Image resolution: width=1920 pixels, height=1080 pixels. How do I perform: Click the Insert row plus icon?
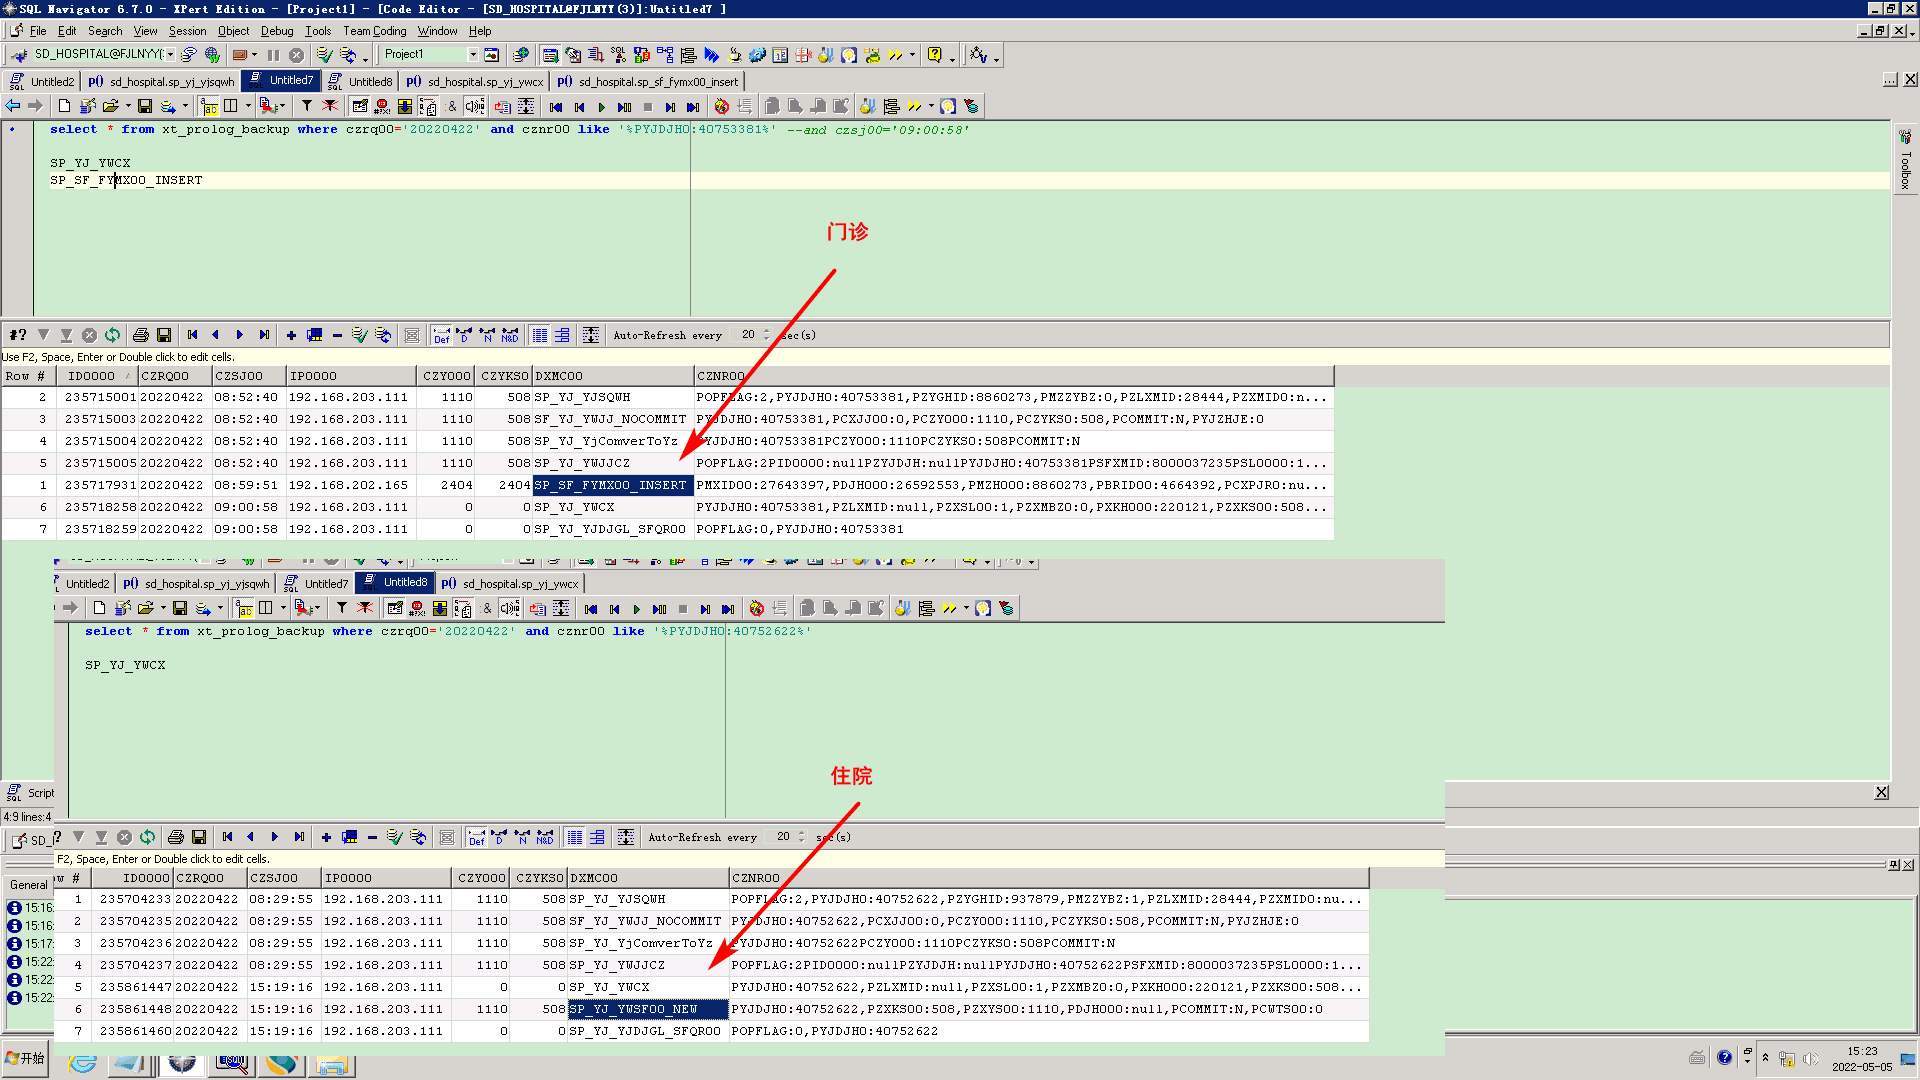tap(291, 335)
